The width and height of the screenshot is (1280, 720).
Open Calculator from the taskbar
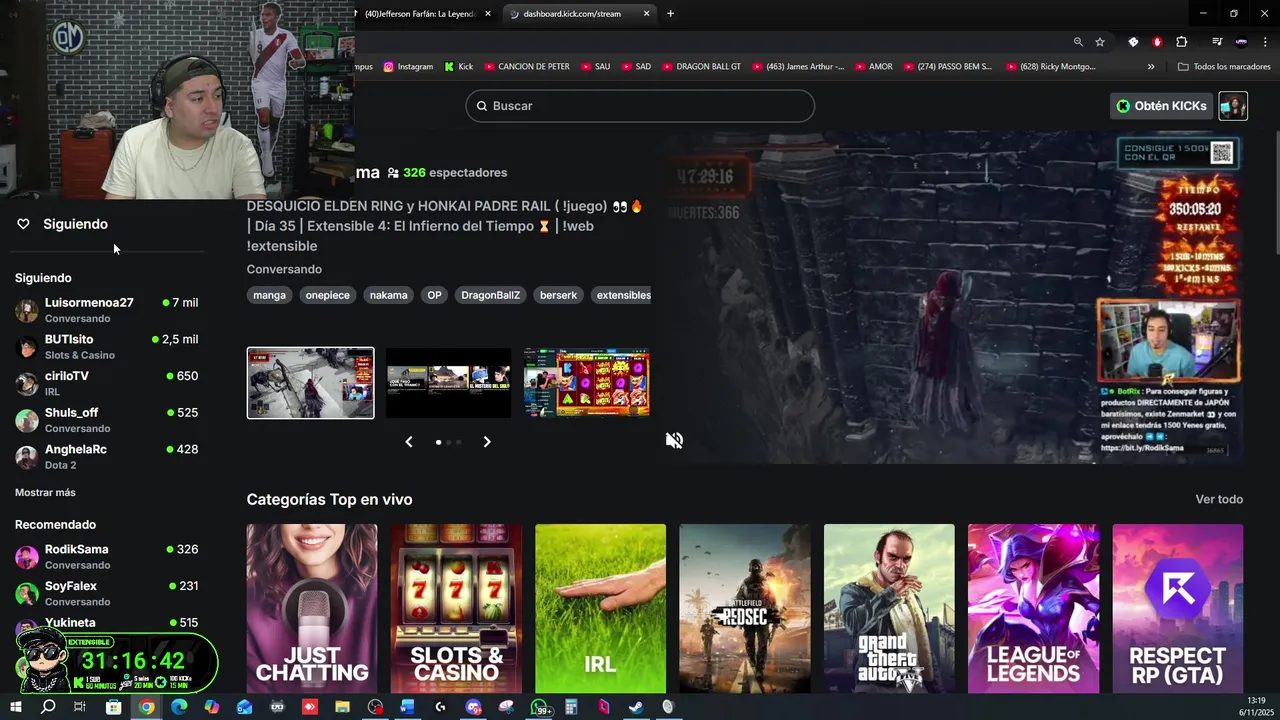[571, 707]
